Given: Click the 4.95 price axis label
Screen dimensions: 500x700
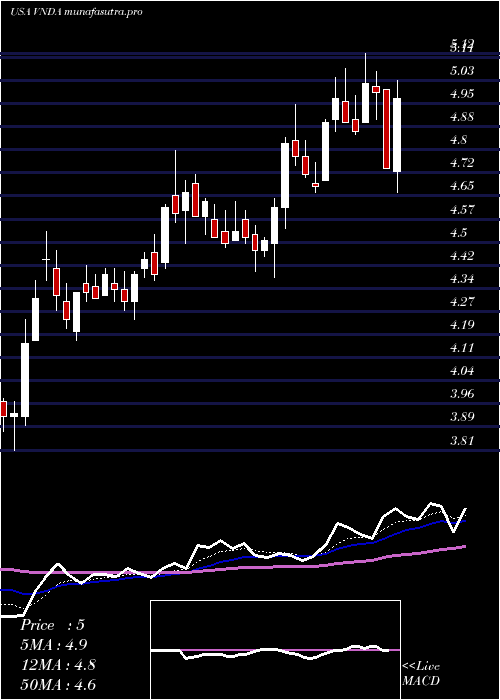Looking at the screenshot, I should 462,94.
